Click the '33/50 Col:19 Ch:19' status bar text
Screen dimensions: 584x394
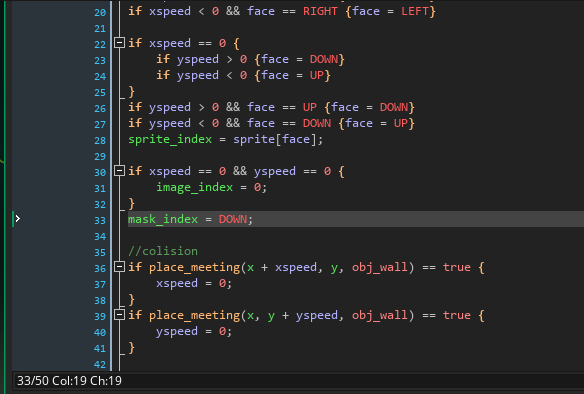(x=69, y=381)
